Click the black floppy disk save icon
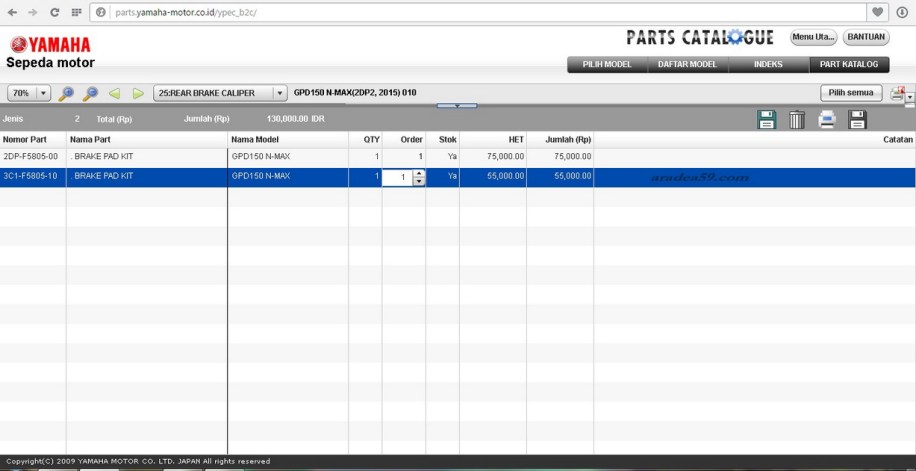The width and height of the screenshot is (916, 471). (x=857, y=120)
